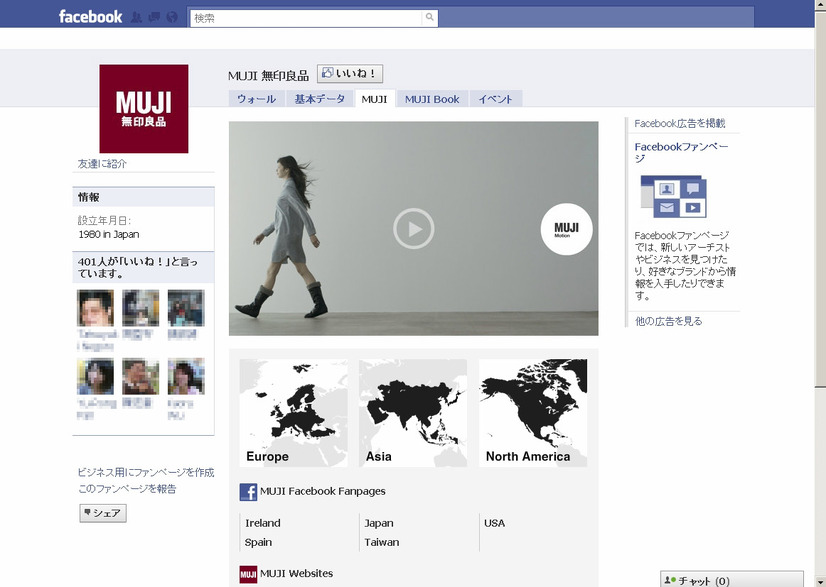This screenshot has height=587, width=826.
Task: Click the Facebook icon beside MUJI Facebook Fanpages
Action: (248, 492)
